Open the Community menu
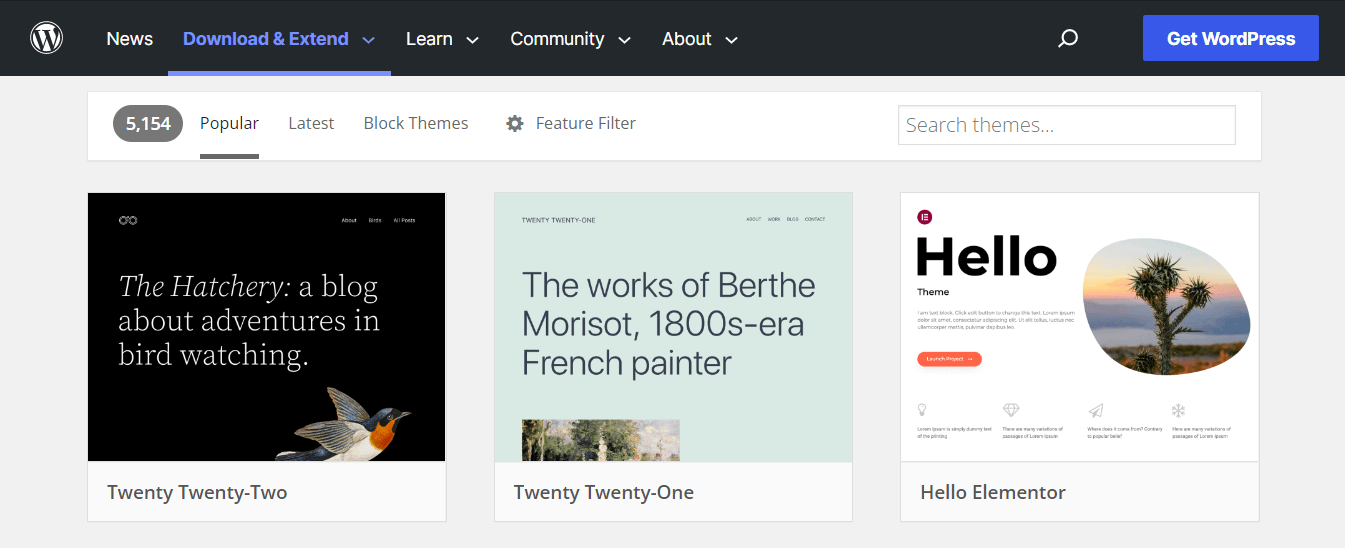 point(557,39)
